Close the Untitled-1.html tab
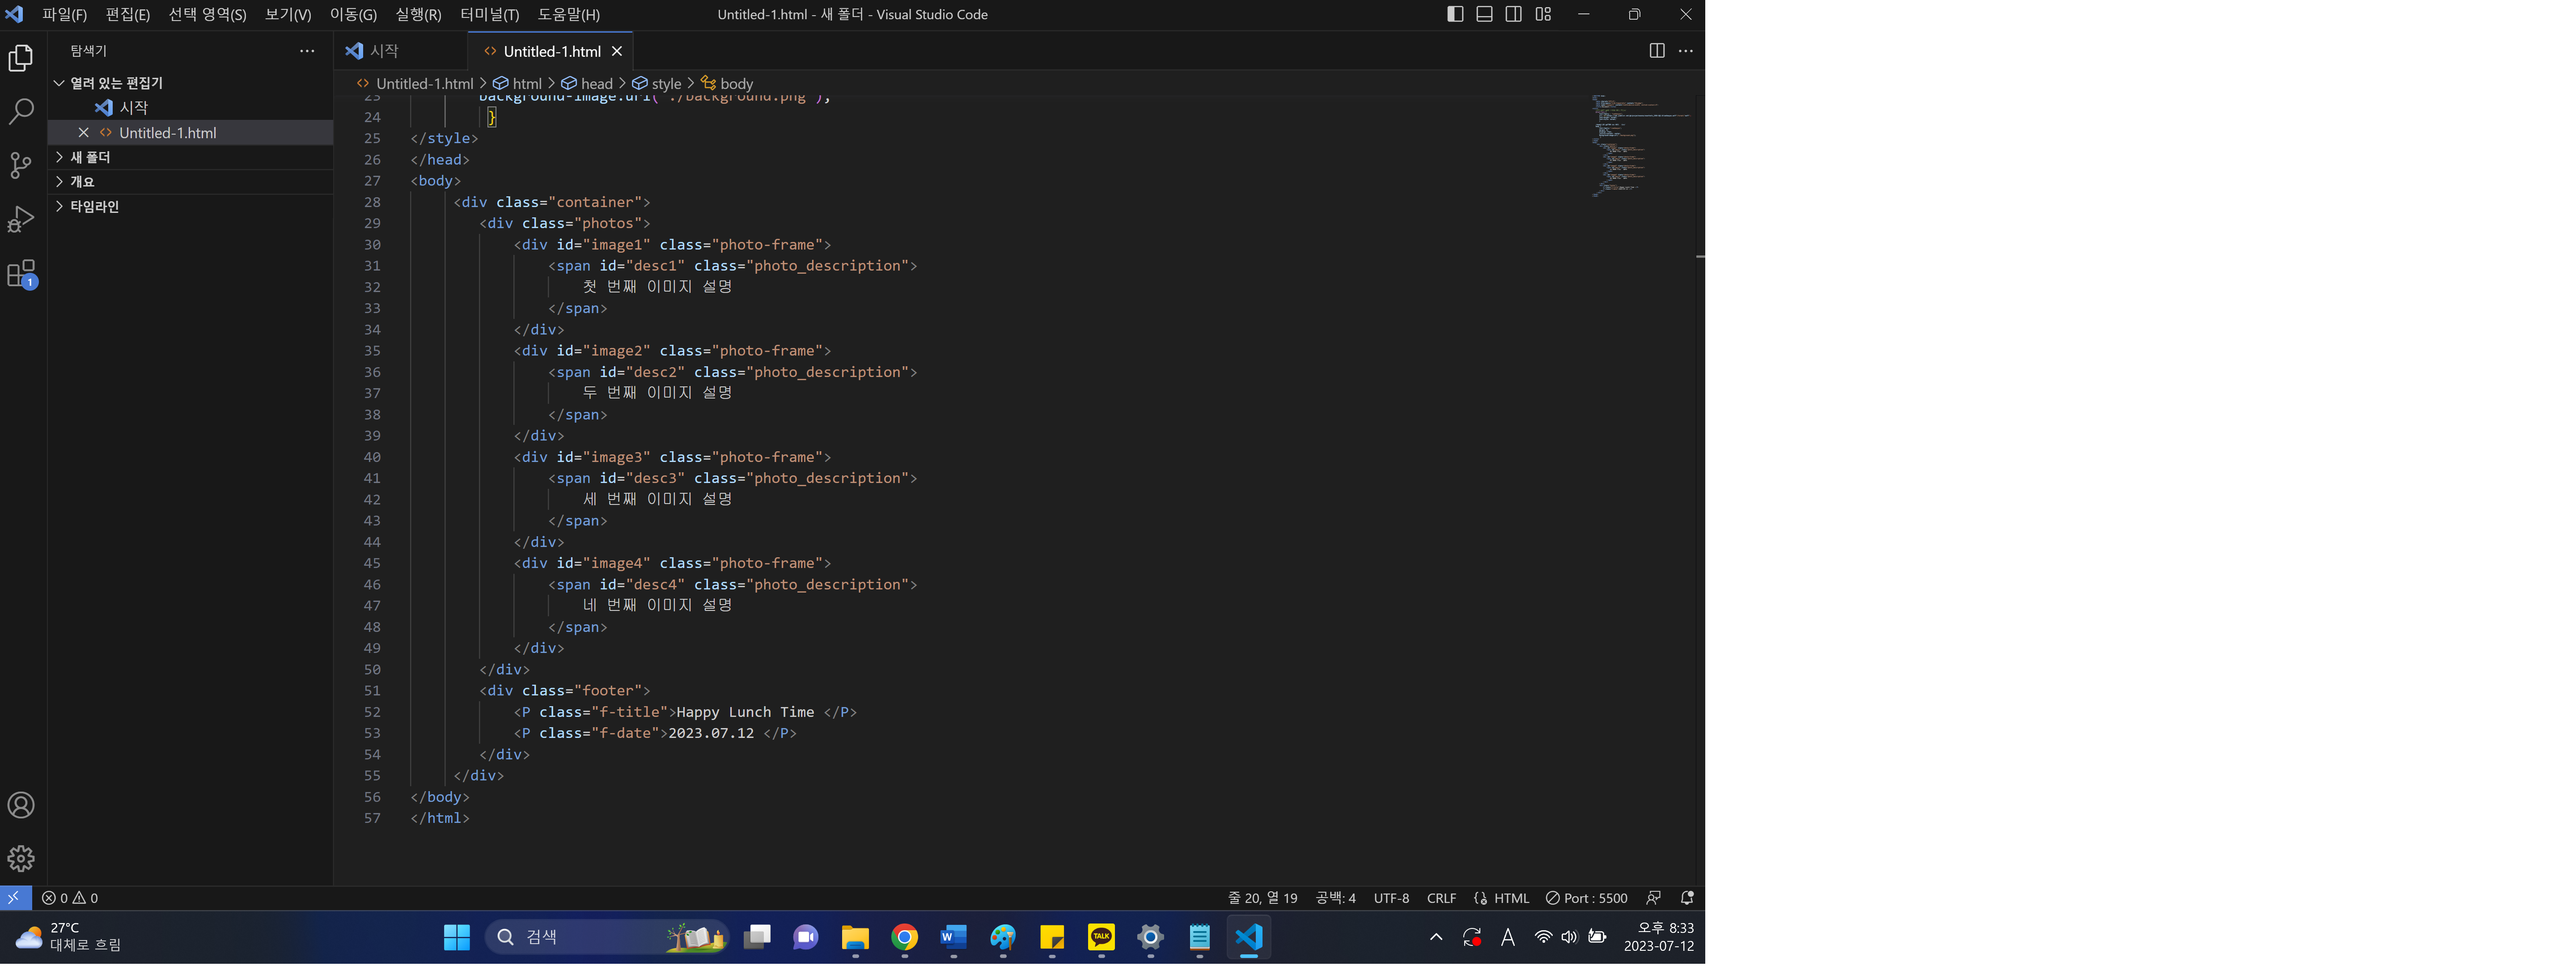 [x=617, y=51]
